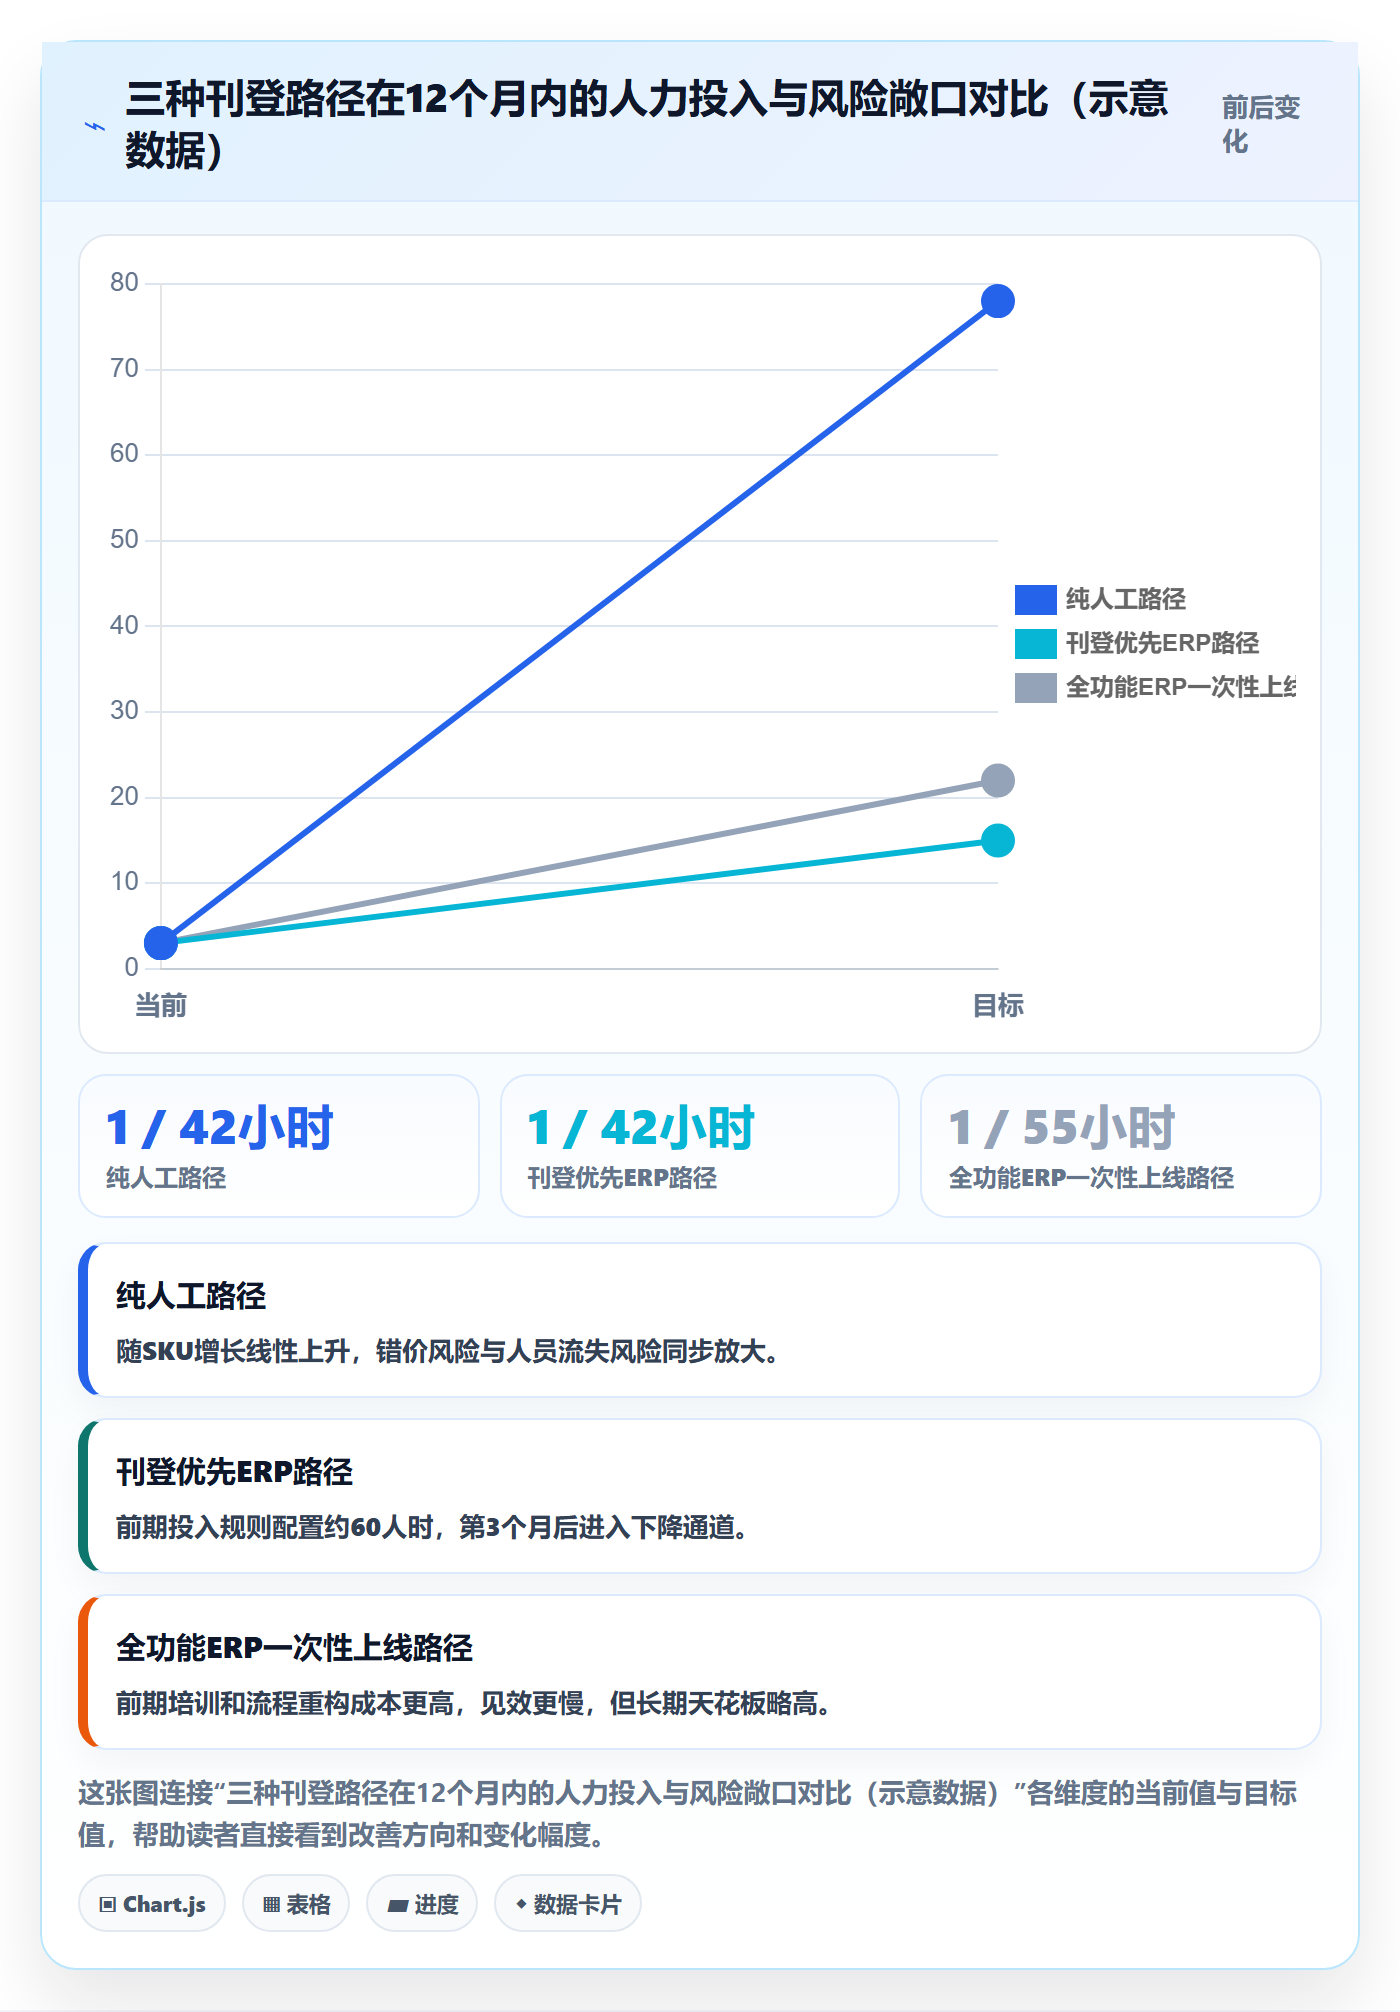Click the 当前 x-axis label

tap(161, 1005)
